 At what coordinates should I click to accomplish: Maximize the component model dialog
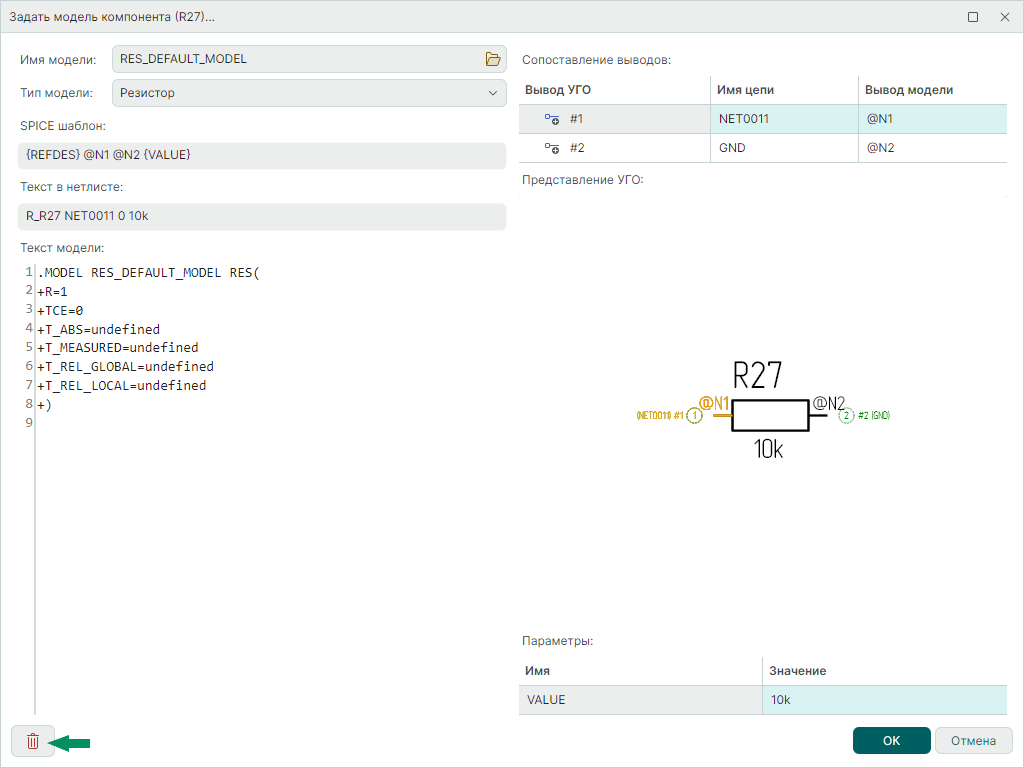(x=972, y=17)
